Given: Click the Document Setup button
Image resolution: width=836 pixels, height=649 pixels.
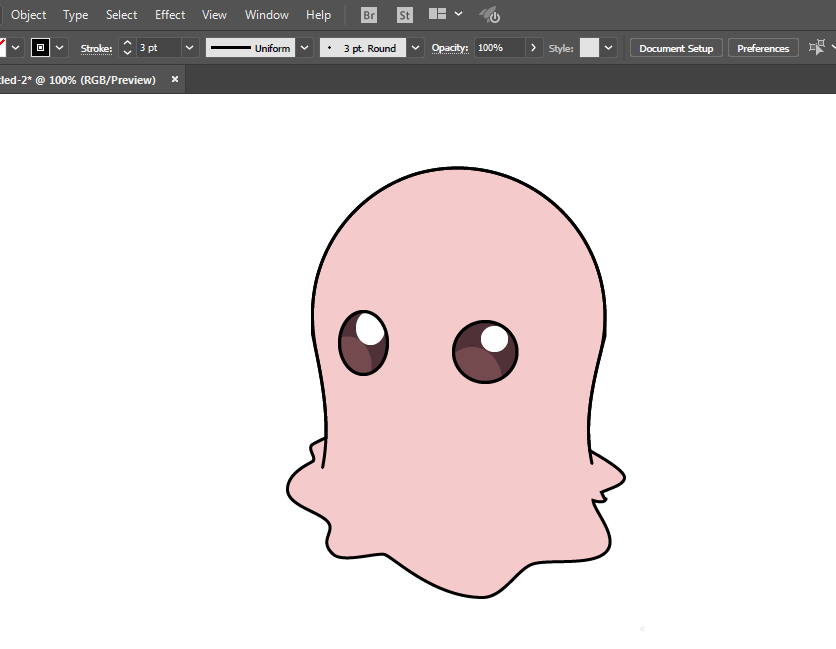Looking at the screenshot, I should [676, 48].
